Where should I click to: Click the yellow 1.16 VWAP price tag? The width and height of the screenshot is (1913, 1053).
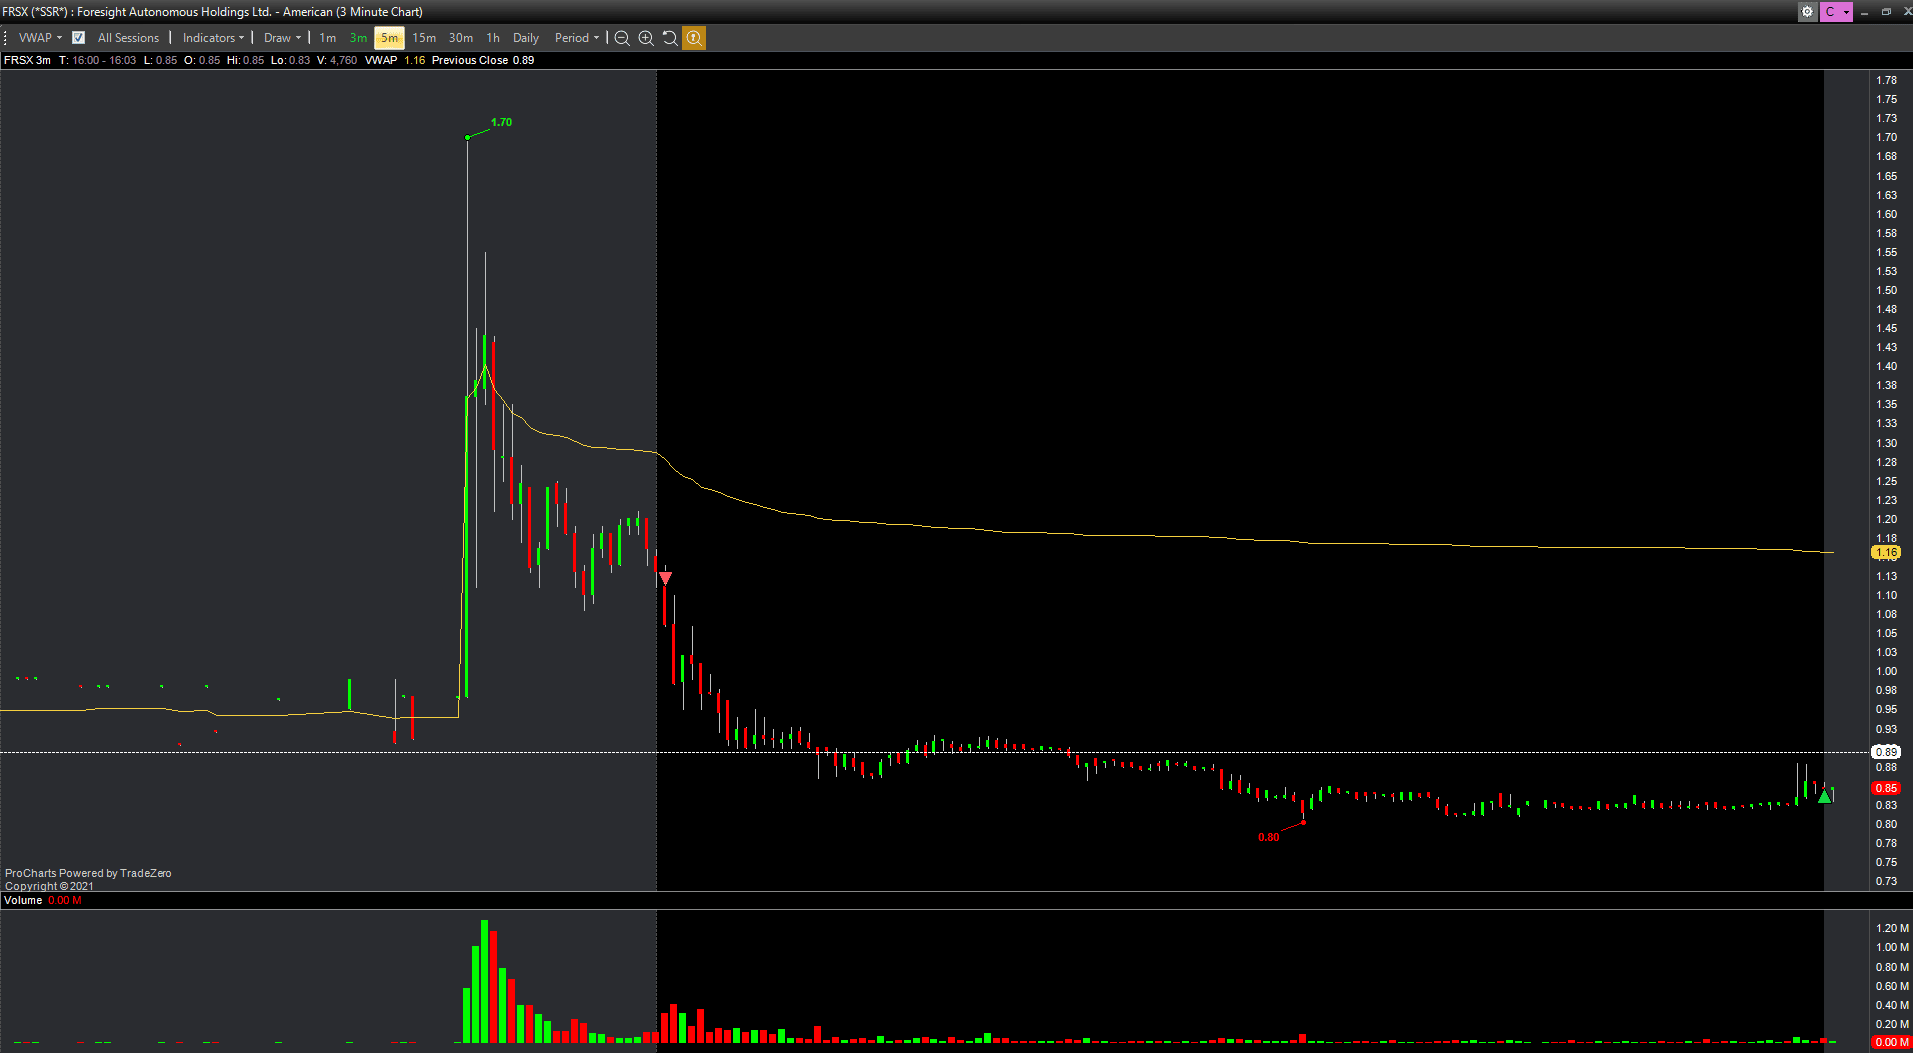click(x=1886, y=552)
